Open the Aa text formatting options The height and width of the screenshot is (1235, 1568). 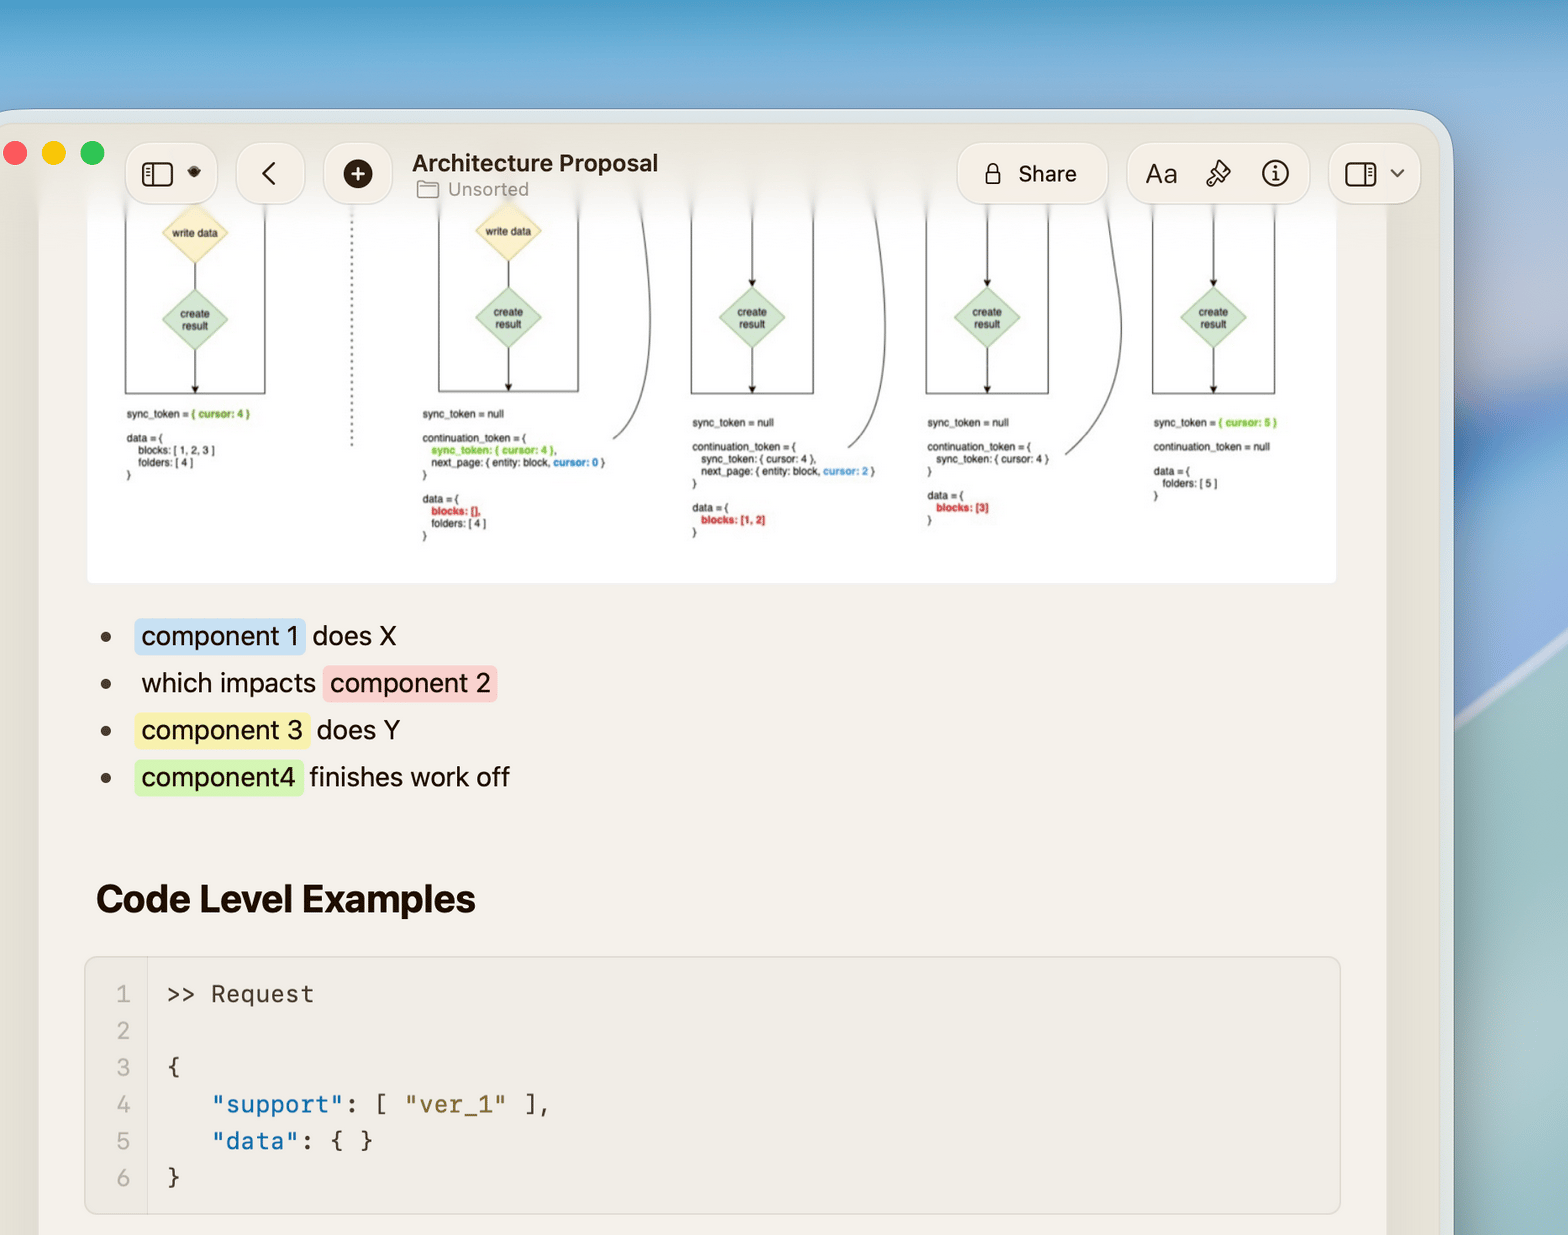pos(1160,174)
